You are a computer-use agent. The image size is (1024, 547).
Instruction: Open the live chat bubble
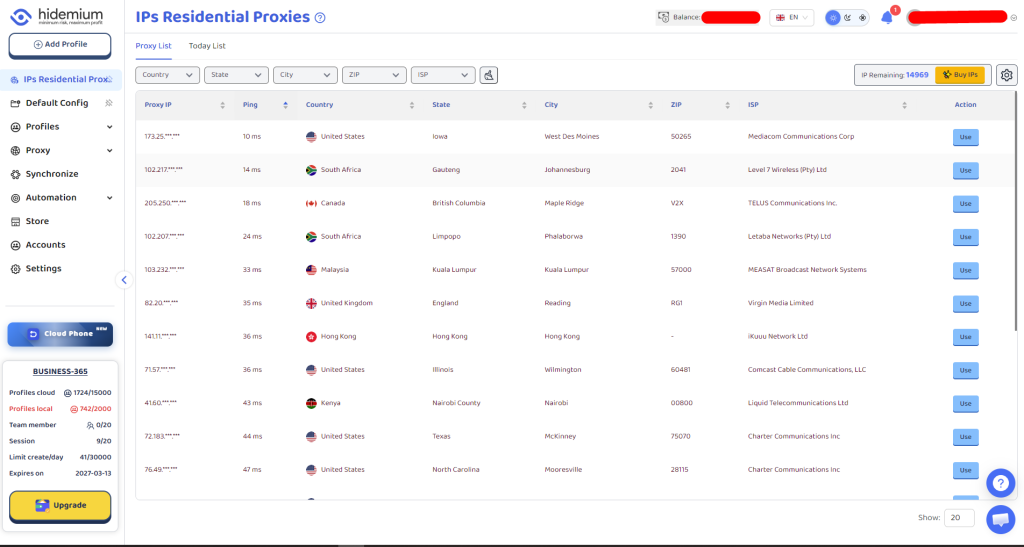[x=1000, y=520]
